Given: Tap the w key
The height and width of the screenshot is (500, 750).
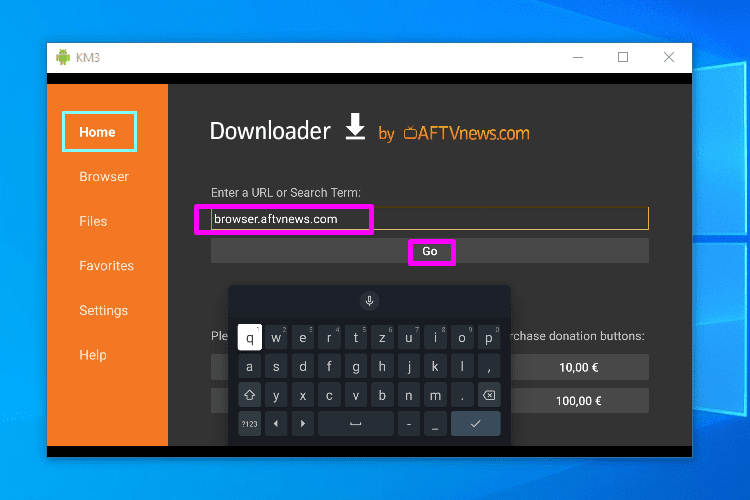Looking at the screenshot, I should coord(276,338).
